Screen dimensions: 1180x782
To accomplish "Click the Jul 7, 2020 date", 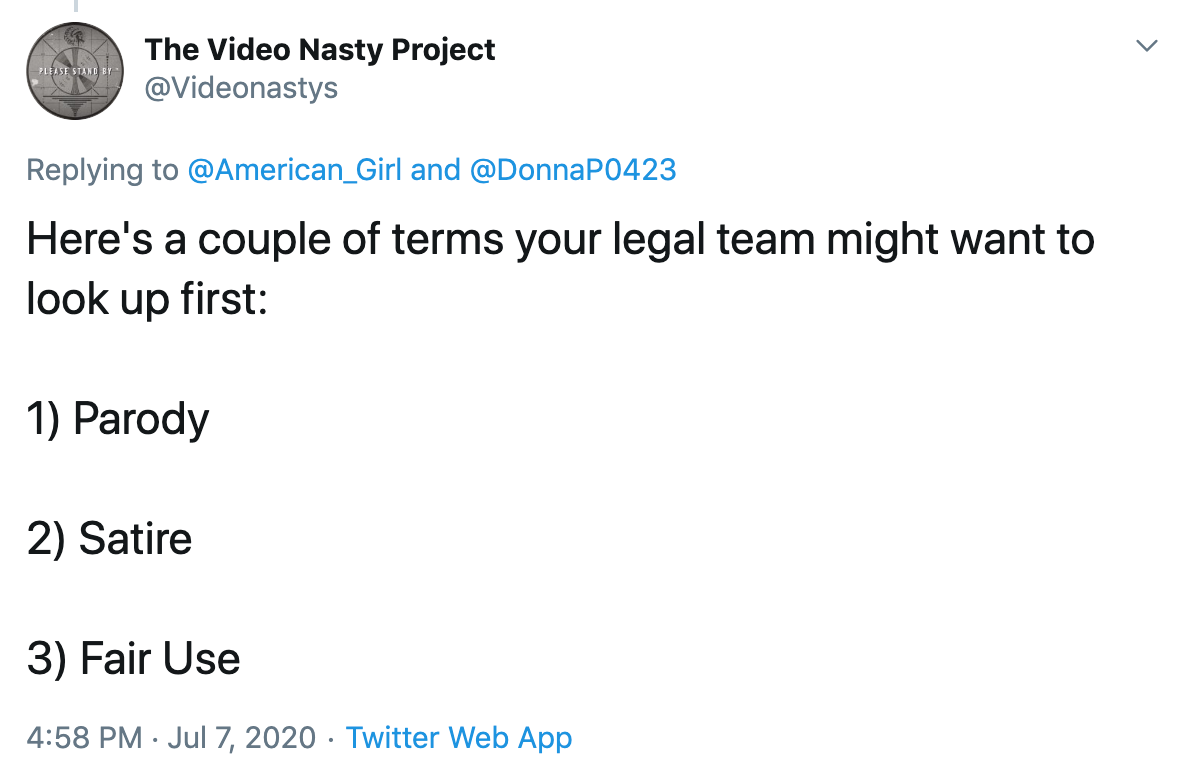I will 242,738.
